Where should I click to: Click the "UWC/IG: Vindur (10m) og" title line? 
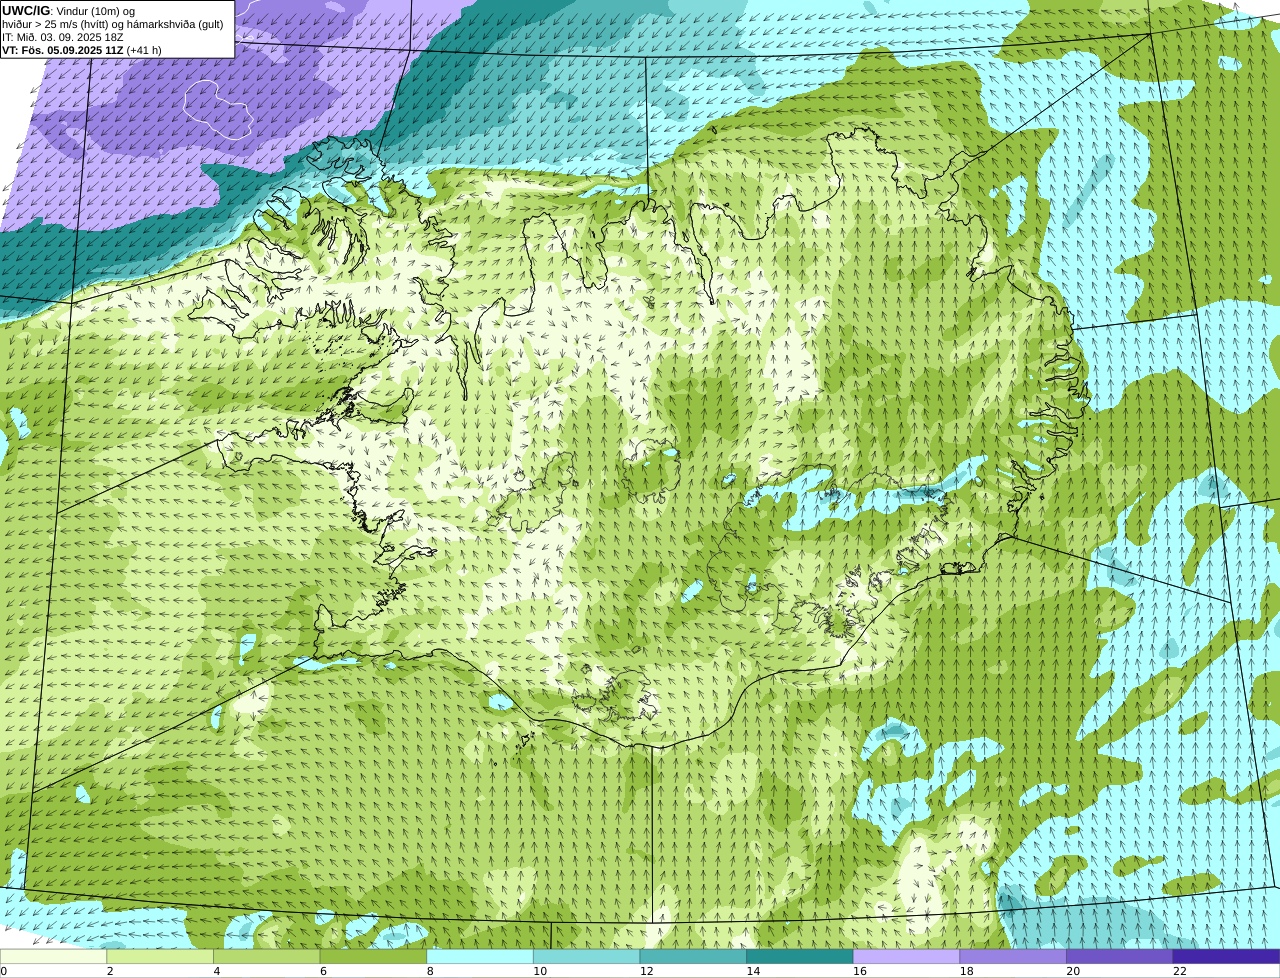pos(68,10)
